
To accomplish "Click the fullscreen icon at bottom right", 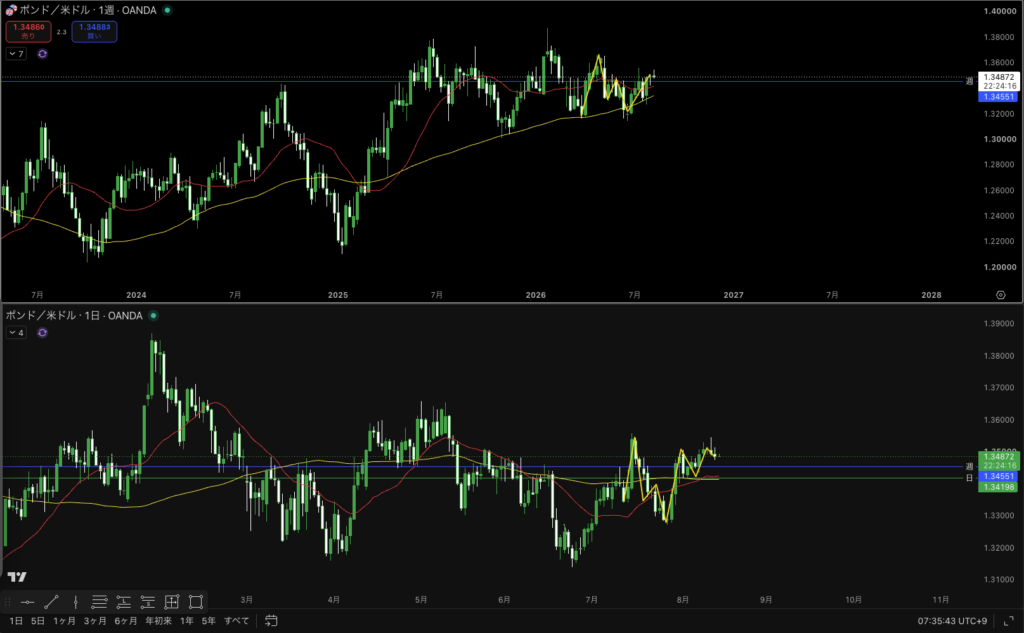I will [x=1008, y=621].
